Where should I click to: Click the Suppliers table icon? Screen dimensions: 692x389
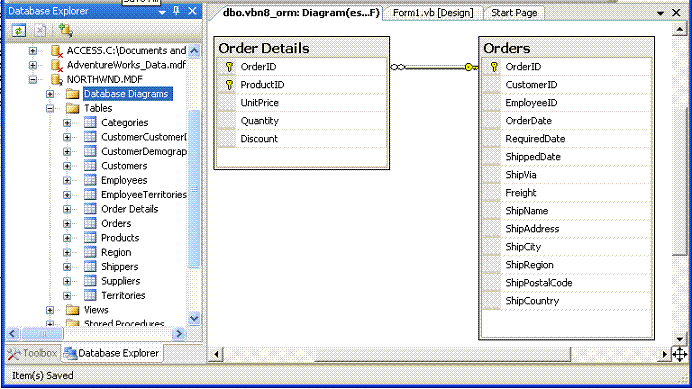pyautogui.click(x=90, y=281)
